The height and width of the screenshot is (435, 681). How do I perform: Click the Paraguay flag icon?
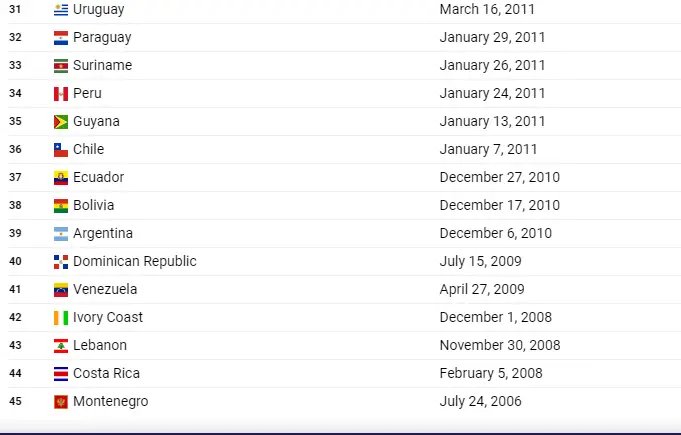pyautogui.click(x=61, y=38)
